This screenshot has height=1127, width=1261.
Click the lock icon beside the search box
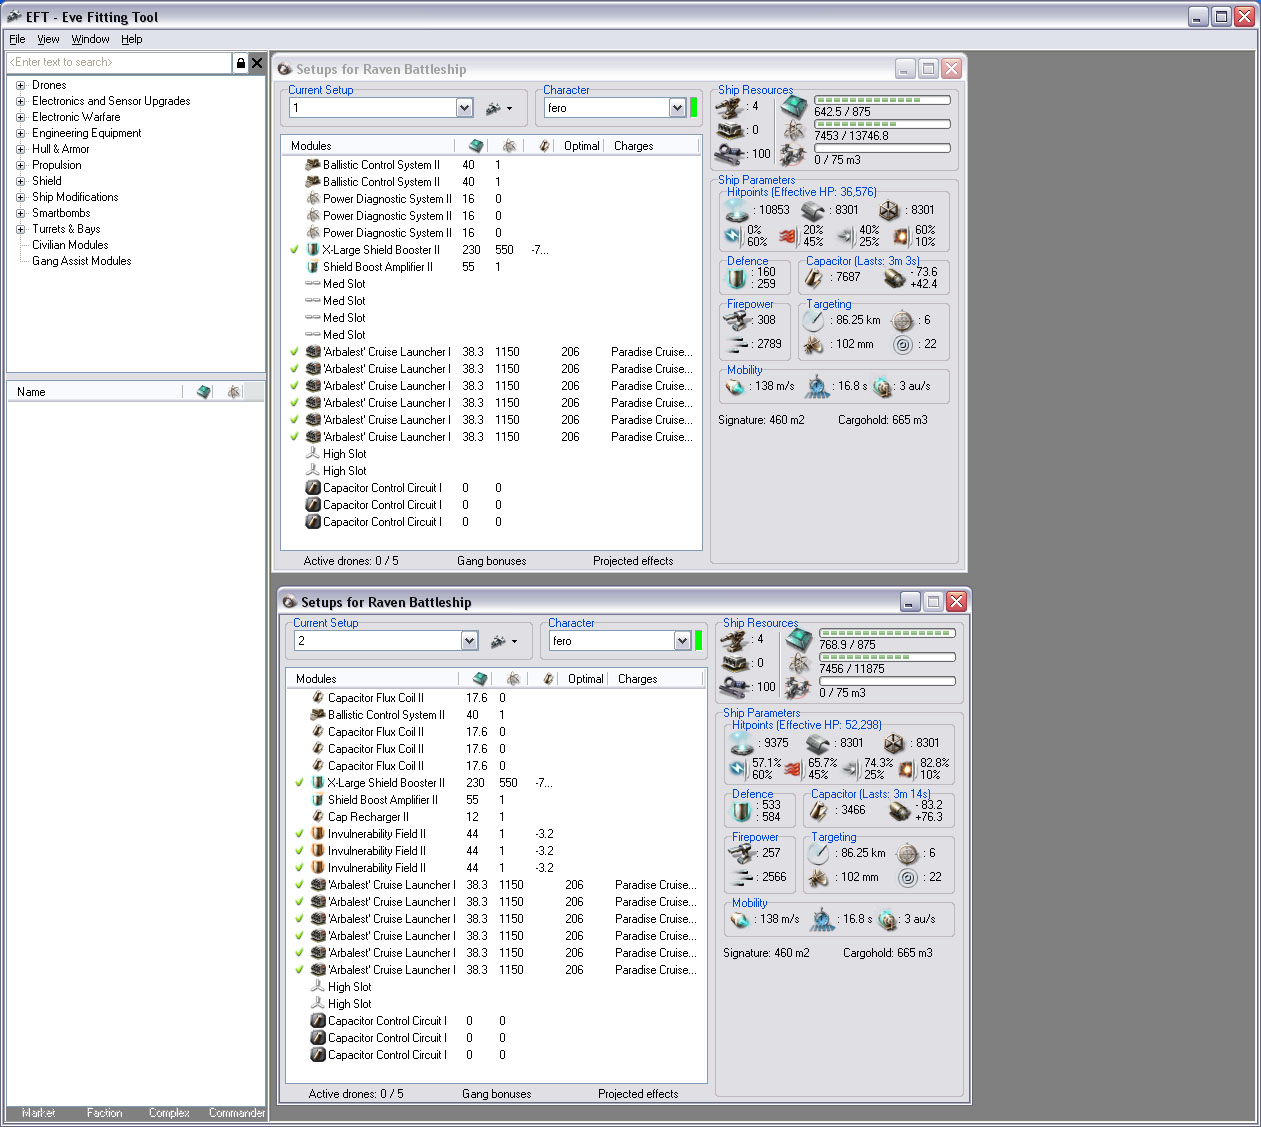tap(240, 63)
